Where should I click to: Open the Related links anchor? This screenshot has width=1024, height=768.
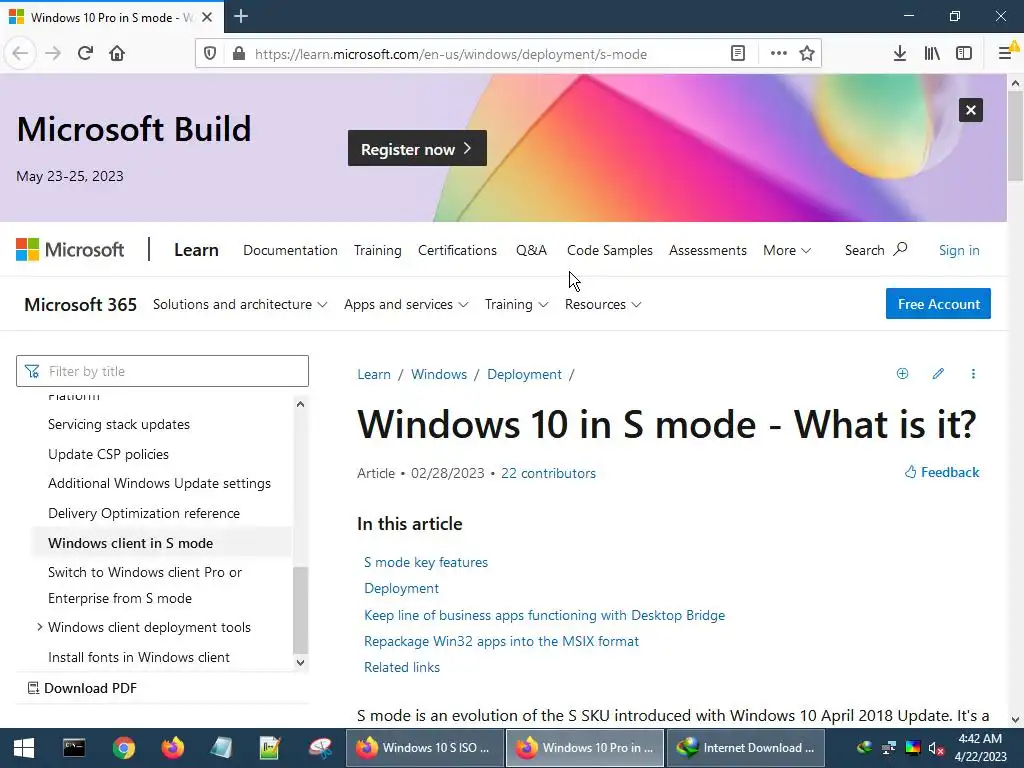point(402,667)
